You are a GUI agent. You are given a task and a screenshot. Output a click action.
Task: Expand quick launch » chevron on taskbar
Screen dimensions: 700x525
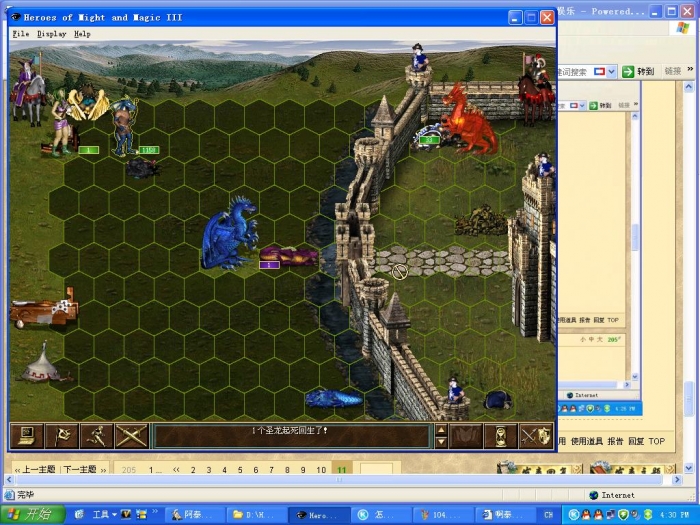click(155, 512)
